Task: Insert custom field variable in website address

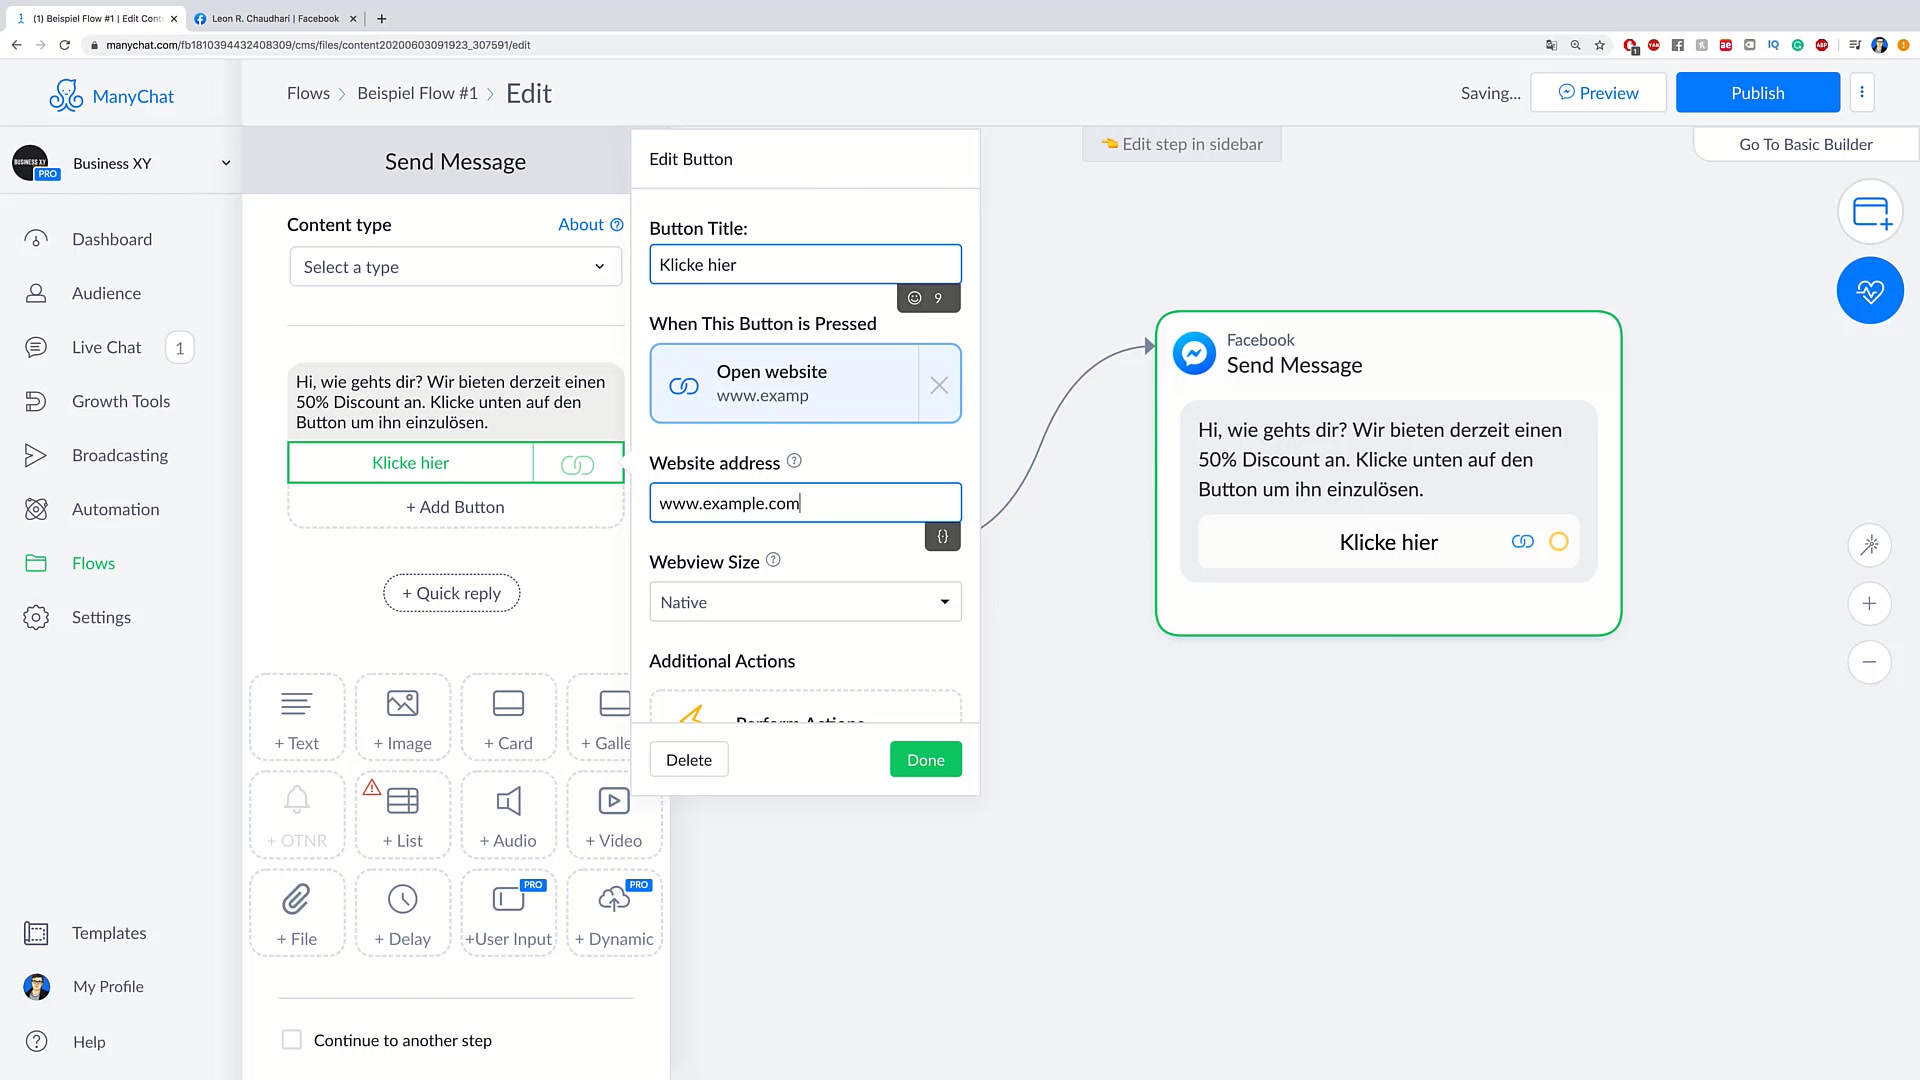Action: [x=942, y=537]
